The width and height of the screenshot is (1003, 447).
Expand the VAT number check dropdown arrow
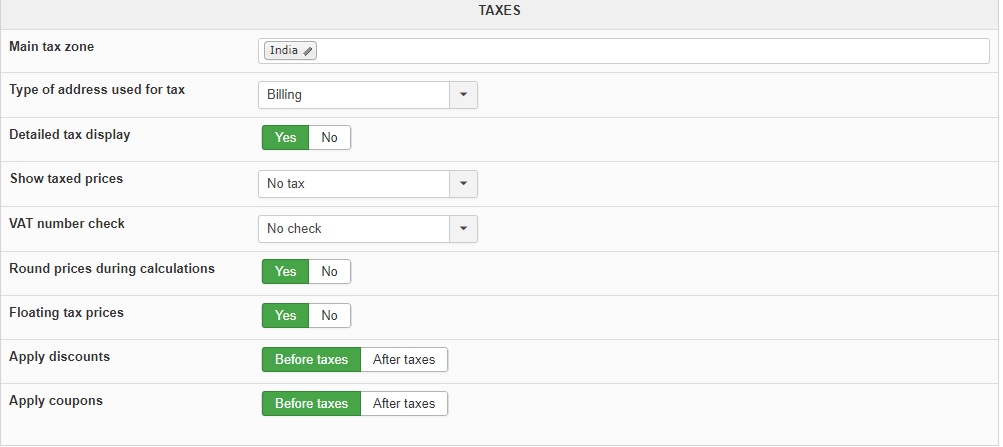[x=463, y=229]
